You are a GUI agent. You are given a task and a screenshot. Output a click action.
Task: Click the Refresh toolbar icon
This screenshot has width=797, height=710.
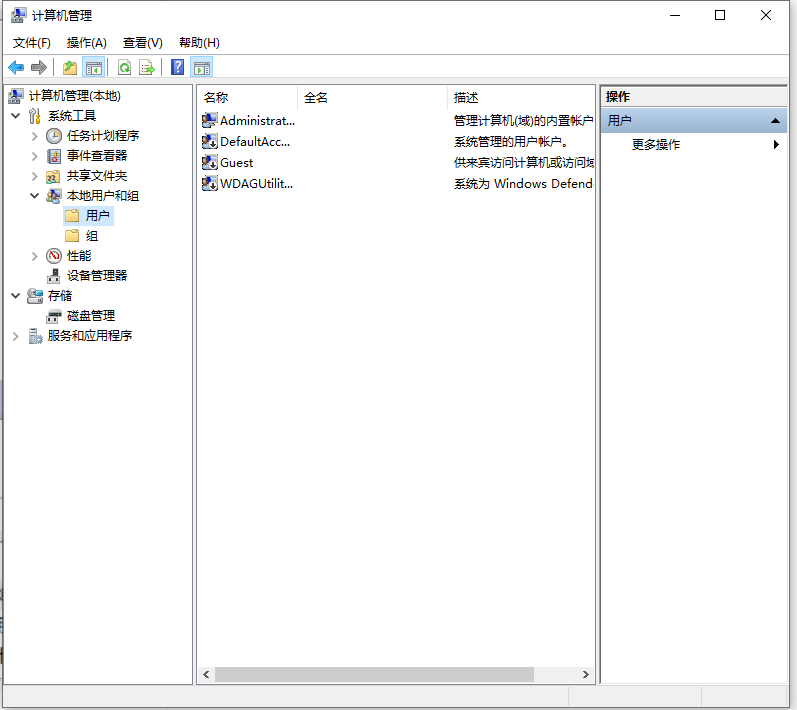coord(124,67)
